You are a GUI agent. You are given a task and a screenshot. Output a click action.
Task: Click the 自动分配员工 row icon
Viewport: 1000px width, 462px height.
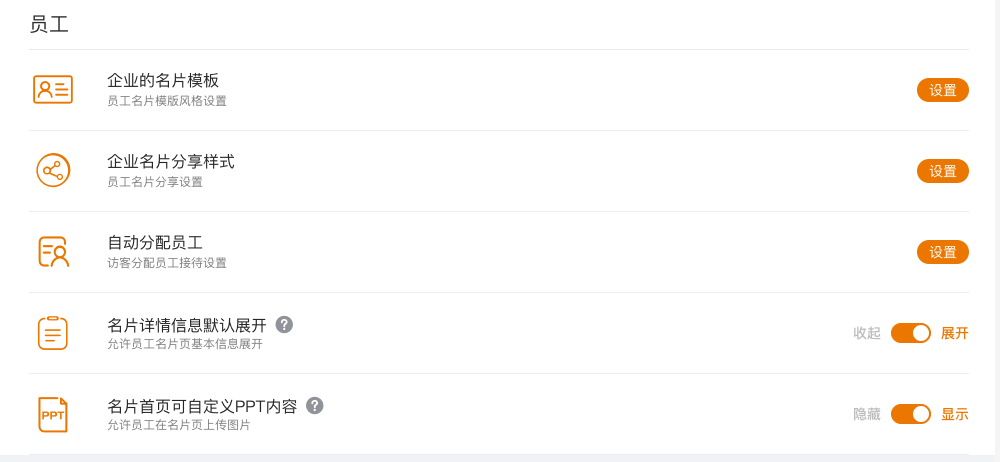[53, 251]
